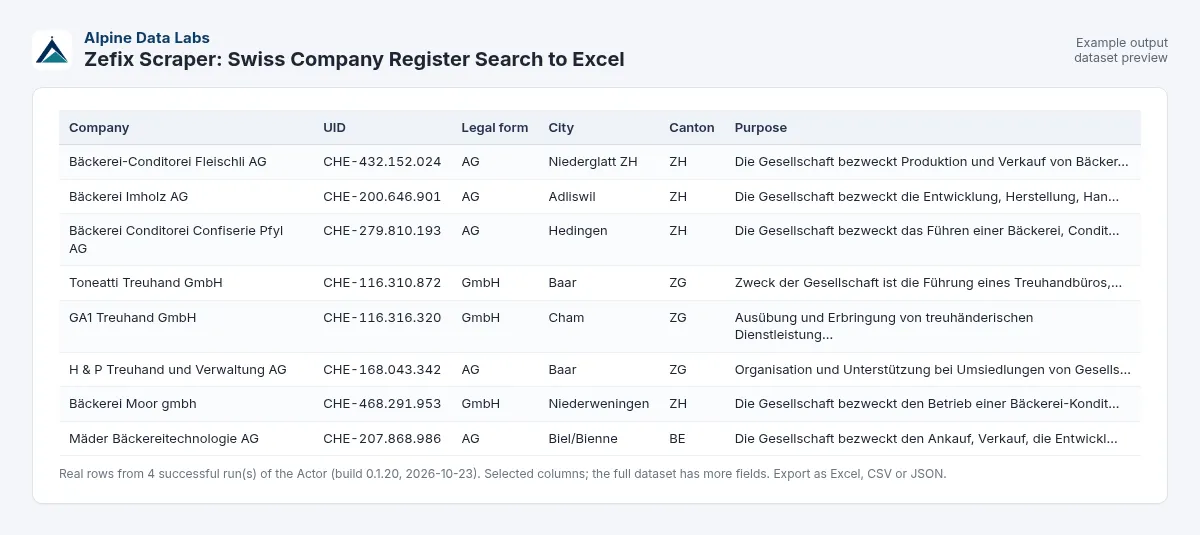Viewport: 1200px width, 535px height.
Task: Click UID CHE-116.310.872
Action: [382, 283]
